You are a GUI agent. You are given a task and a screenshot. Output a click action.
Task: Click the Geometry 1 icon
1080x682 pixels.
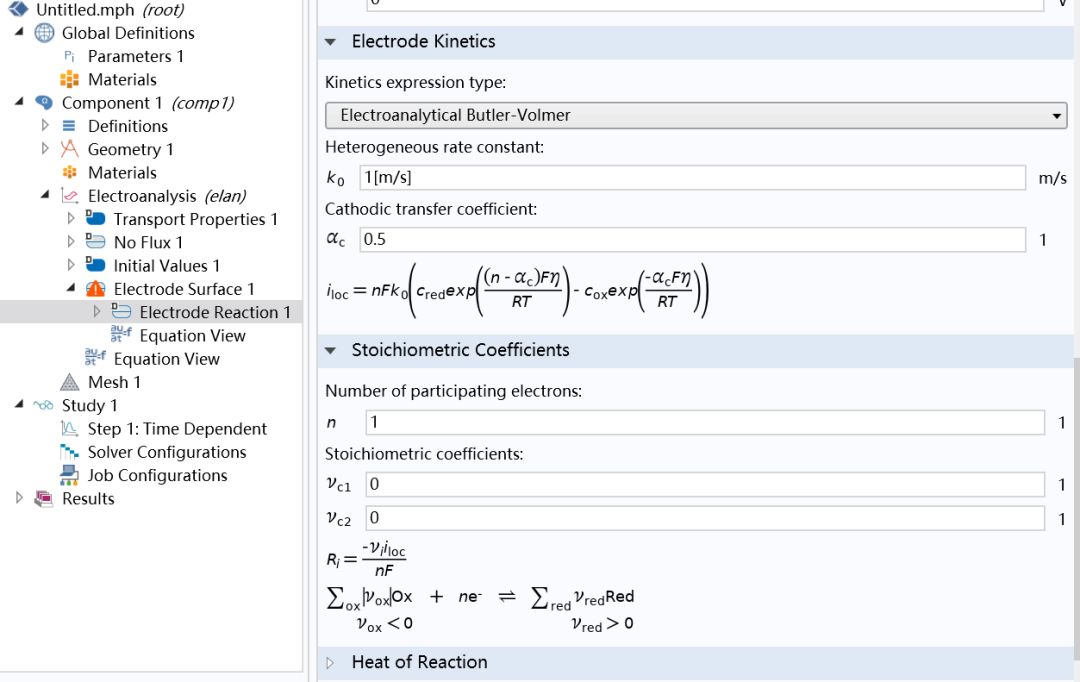[69, 149]
